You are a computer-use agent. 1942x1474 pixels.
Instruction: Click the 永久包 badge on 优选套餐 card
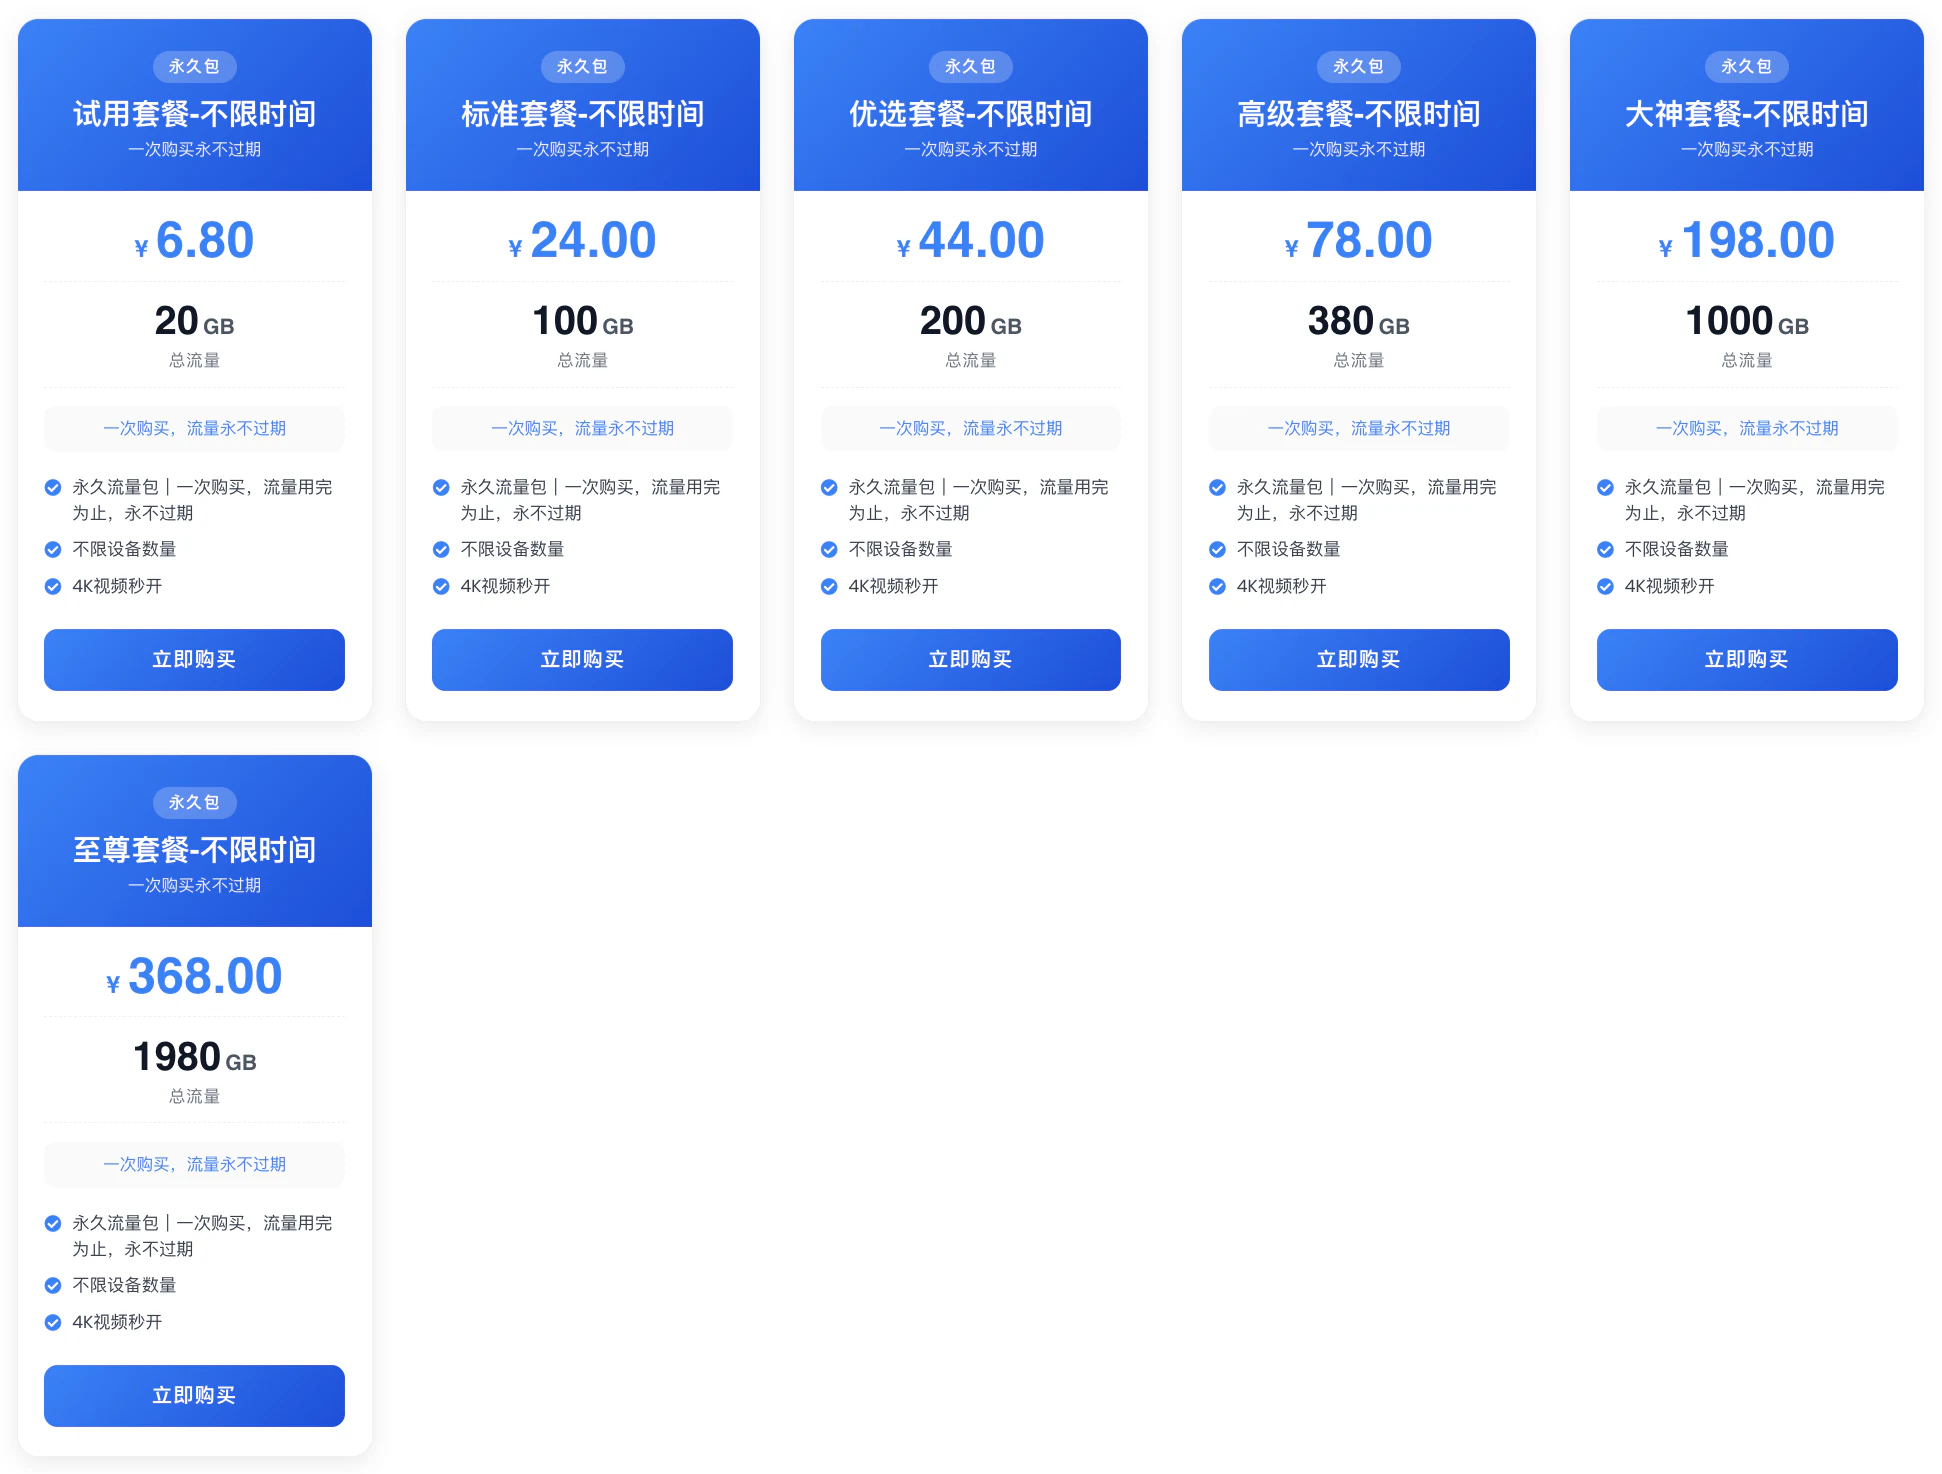pyautogui.click(x=970, y=67)
